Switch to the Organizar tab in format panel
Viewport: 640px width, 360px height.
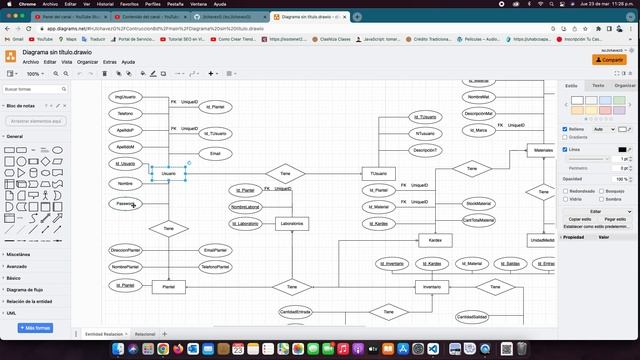coord(624,86)
